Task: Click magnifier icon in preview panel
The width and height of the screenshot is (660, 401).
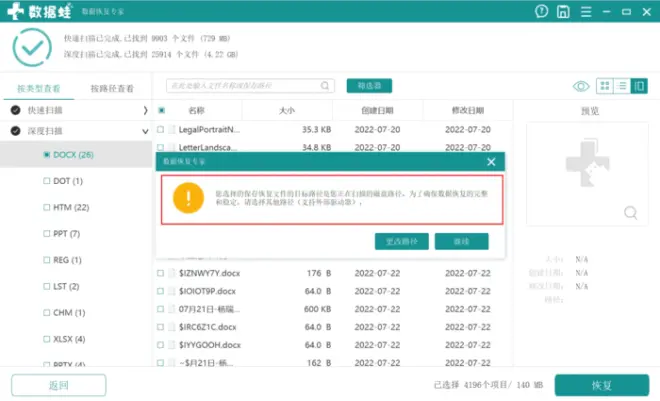Action: coord(630,212)
